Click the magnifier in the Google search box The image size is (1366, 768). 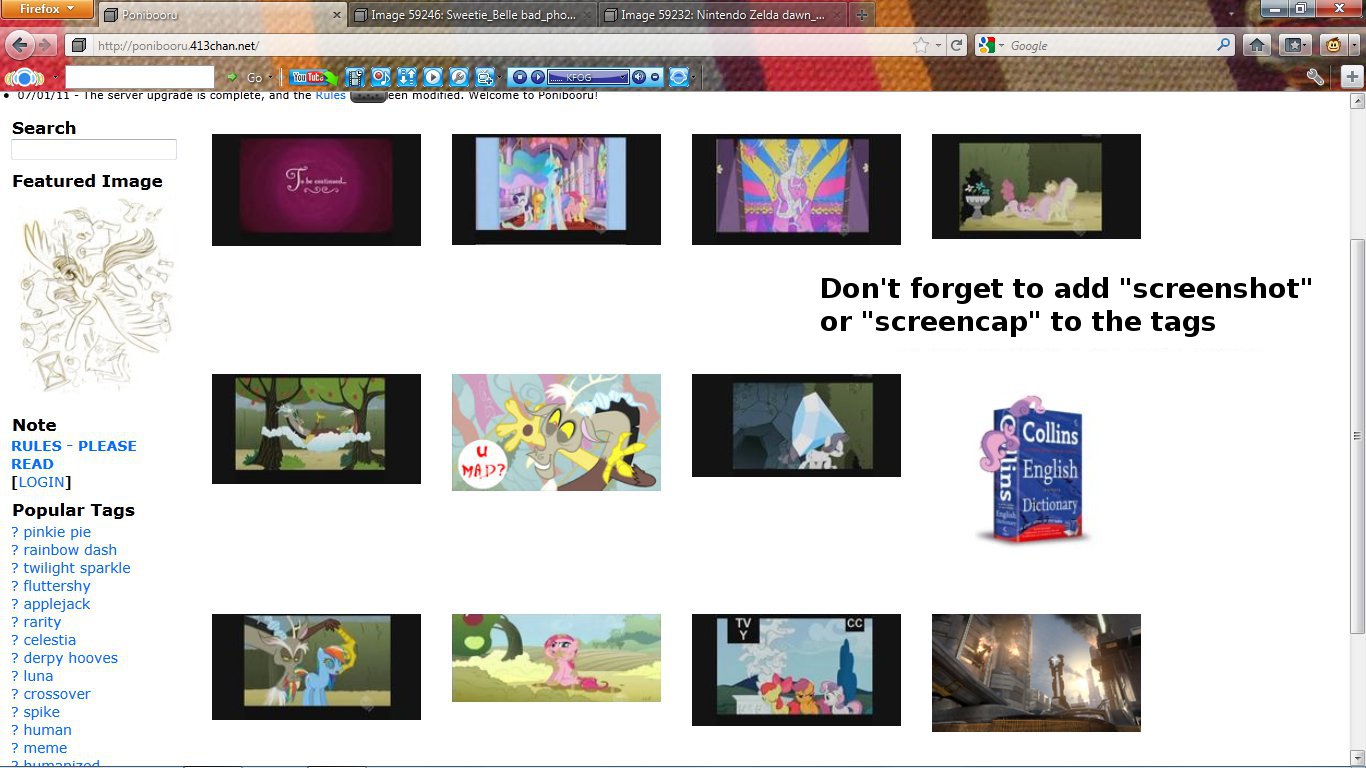[x=1224, y=46]
